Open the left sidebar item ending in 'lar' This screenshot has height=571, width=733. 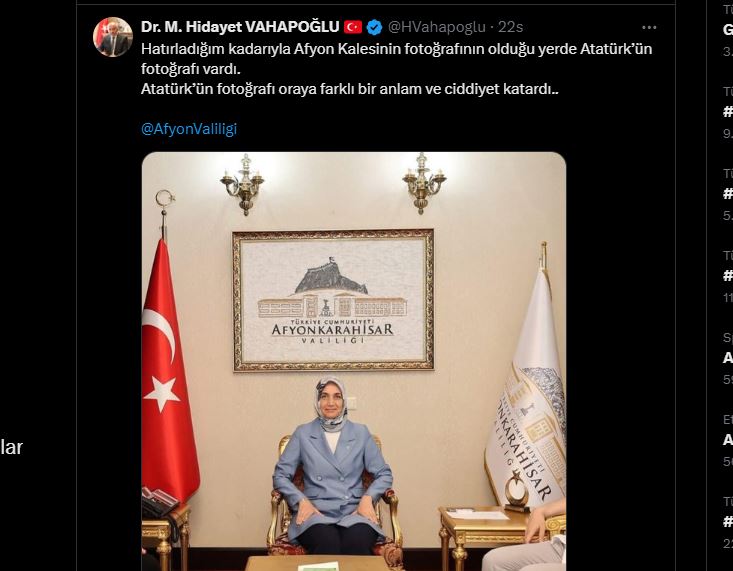click(11, 448)
